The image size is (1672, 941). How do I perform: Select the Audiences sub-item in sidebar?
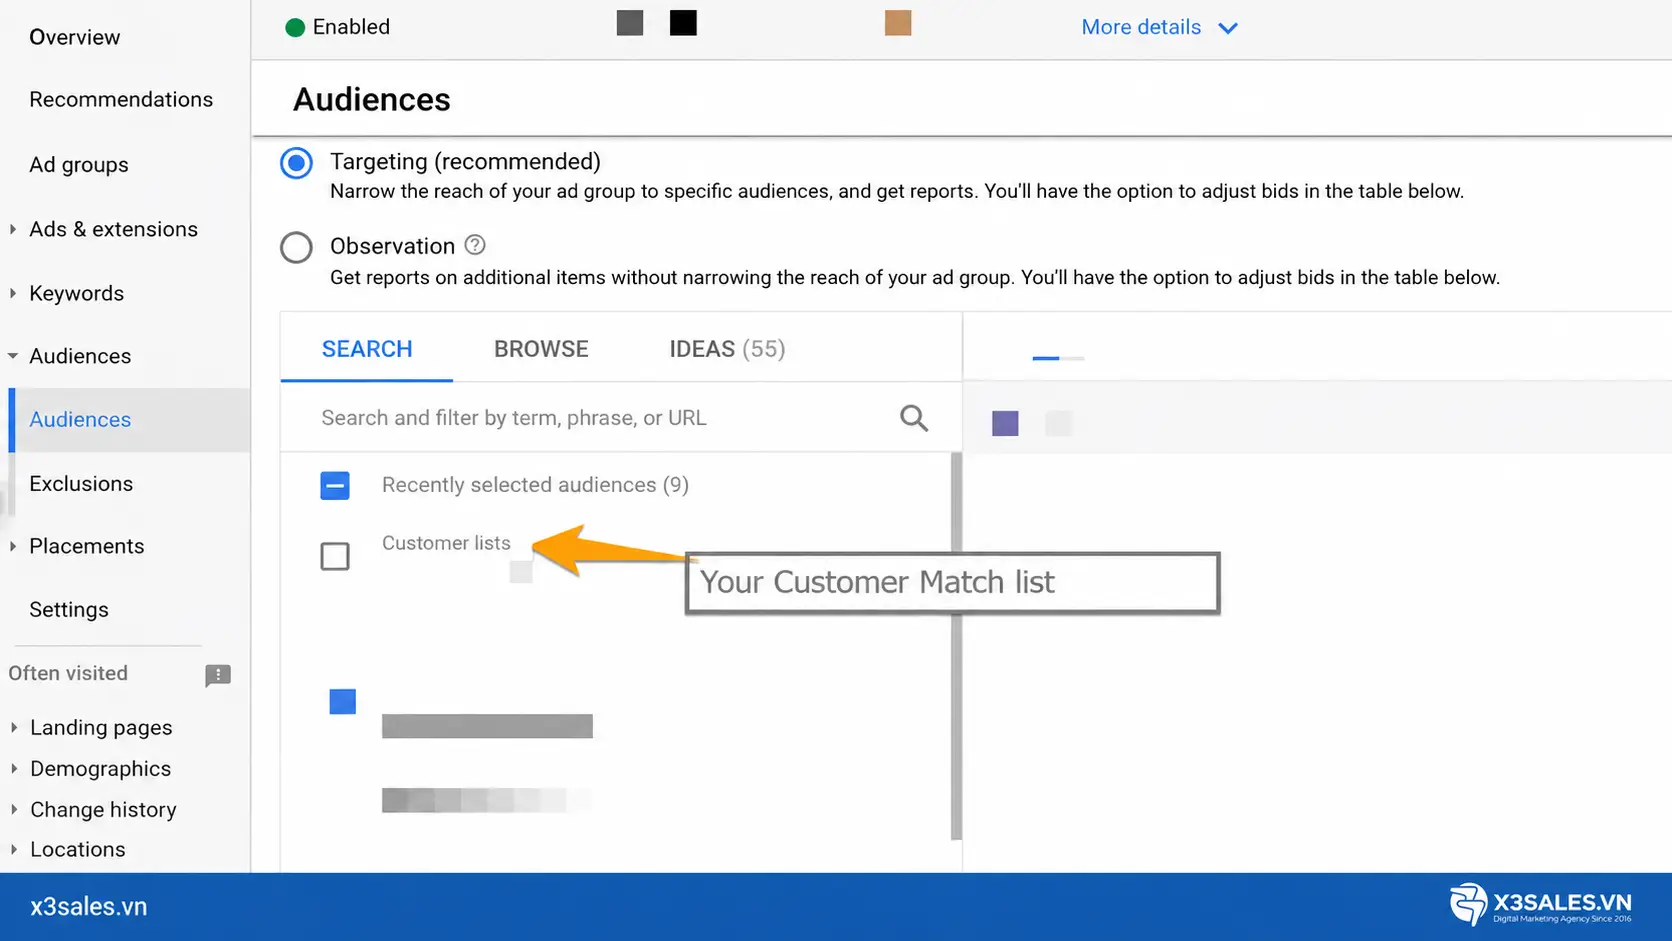pos(129,420)
